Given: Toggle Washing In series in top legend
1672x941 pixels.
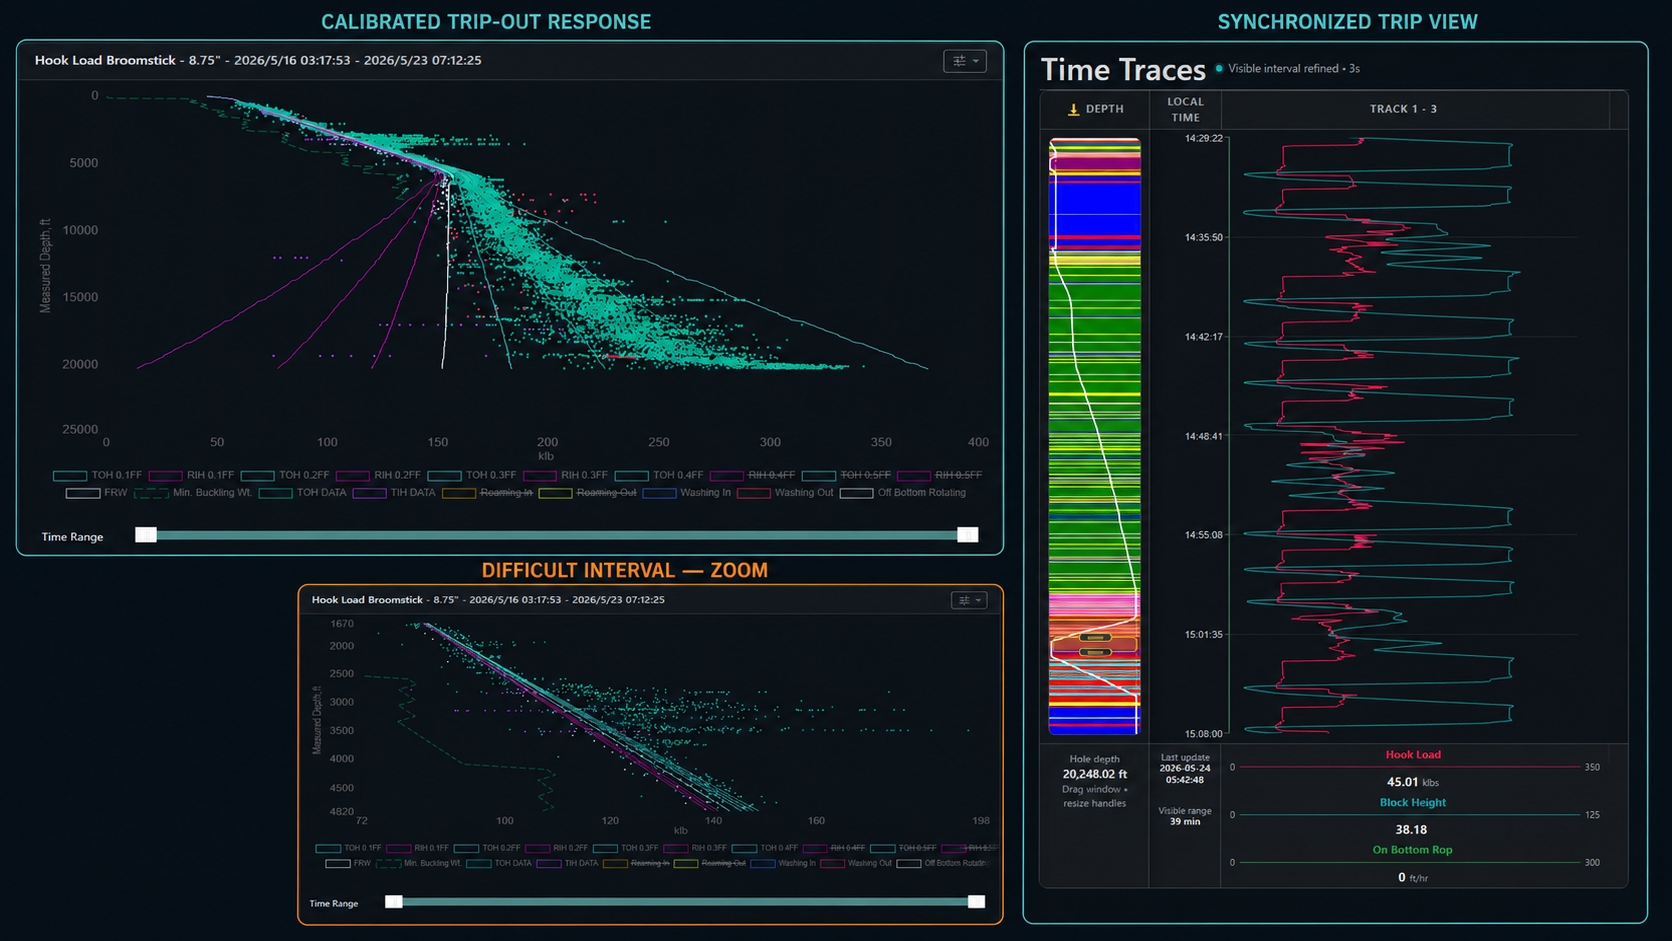Looking at the screenshot, I should click(687, 493).
